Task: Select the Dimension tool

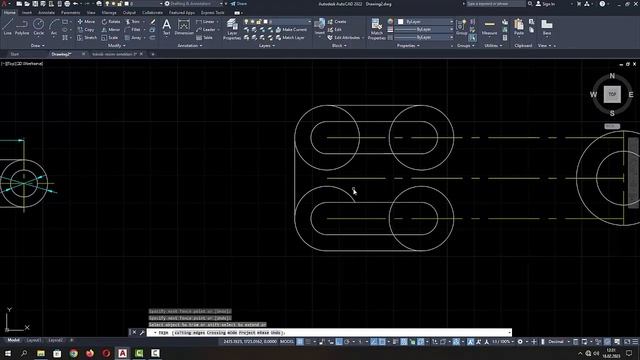Action: [x=184, y=27]
